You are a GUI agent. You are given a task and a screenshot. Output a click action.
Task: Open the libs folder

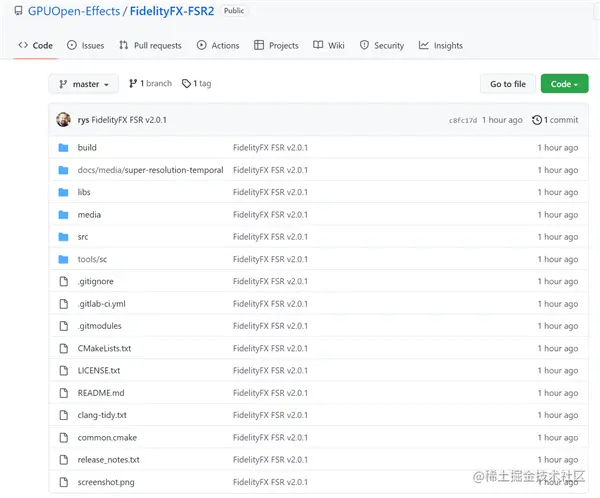[84, 192]
